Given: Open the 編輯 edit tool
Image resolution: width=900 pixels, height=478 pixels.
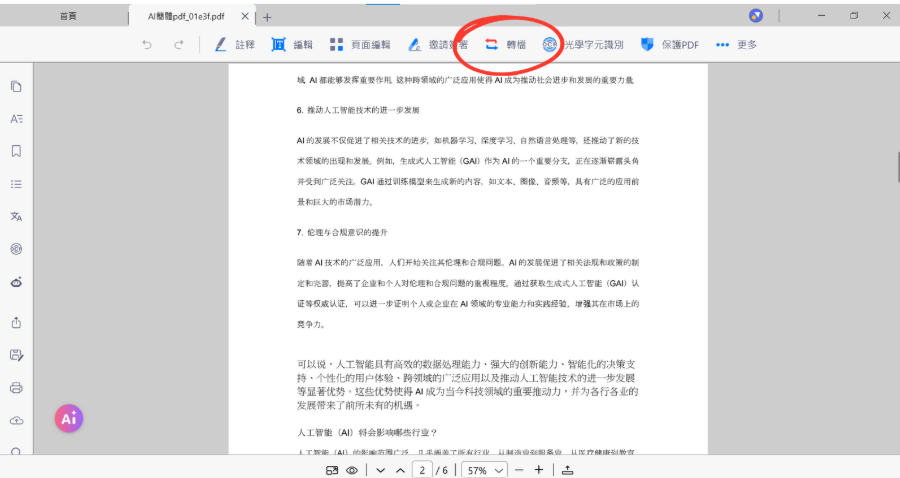Looking at the screenshot, I should point(292,44).
